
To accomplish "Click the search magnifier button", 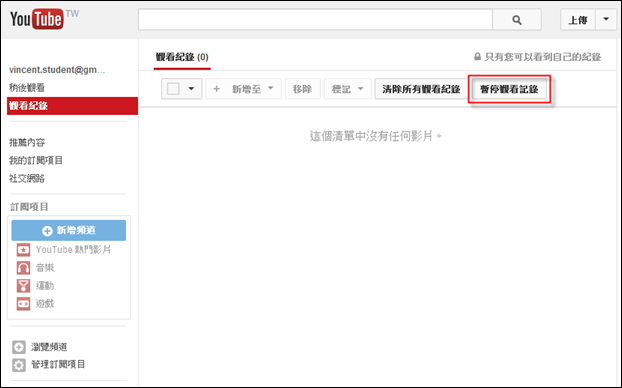I will coord(516,19).
